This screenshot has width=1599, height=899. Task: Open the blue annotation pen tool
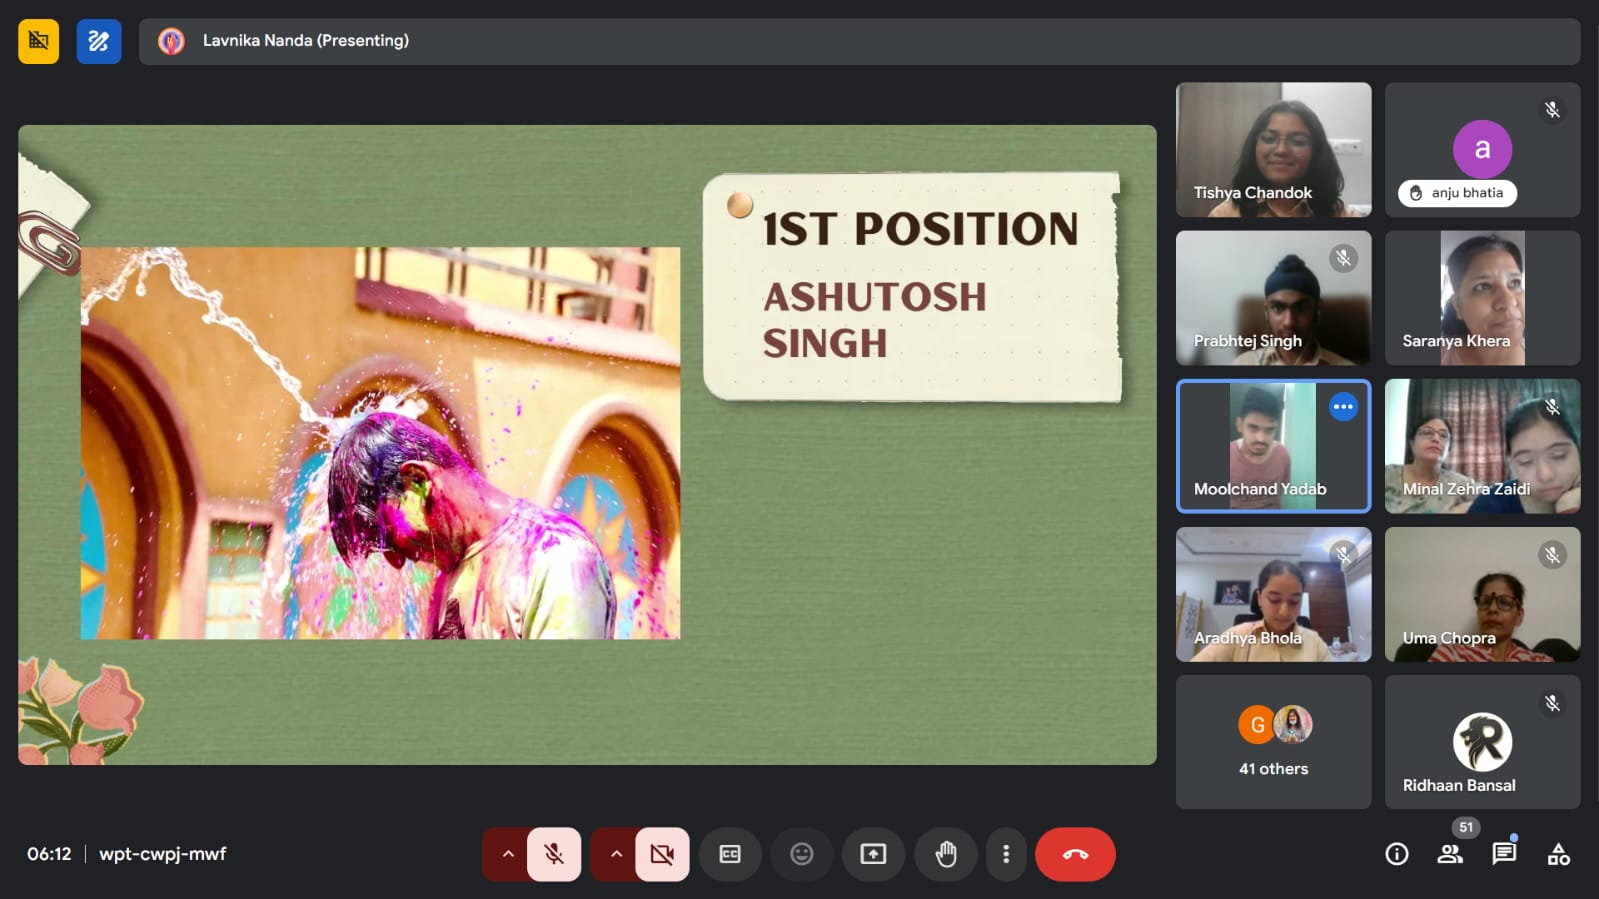pos(99,41)
